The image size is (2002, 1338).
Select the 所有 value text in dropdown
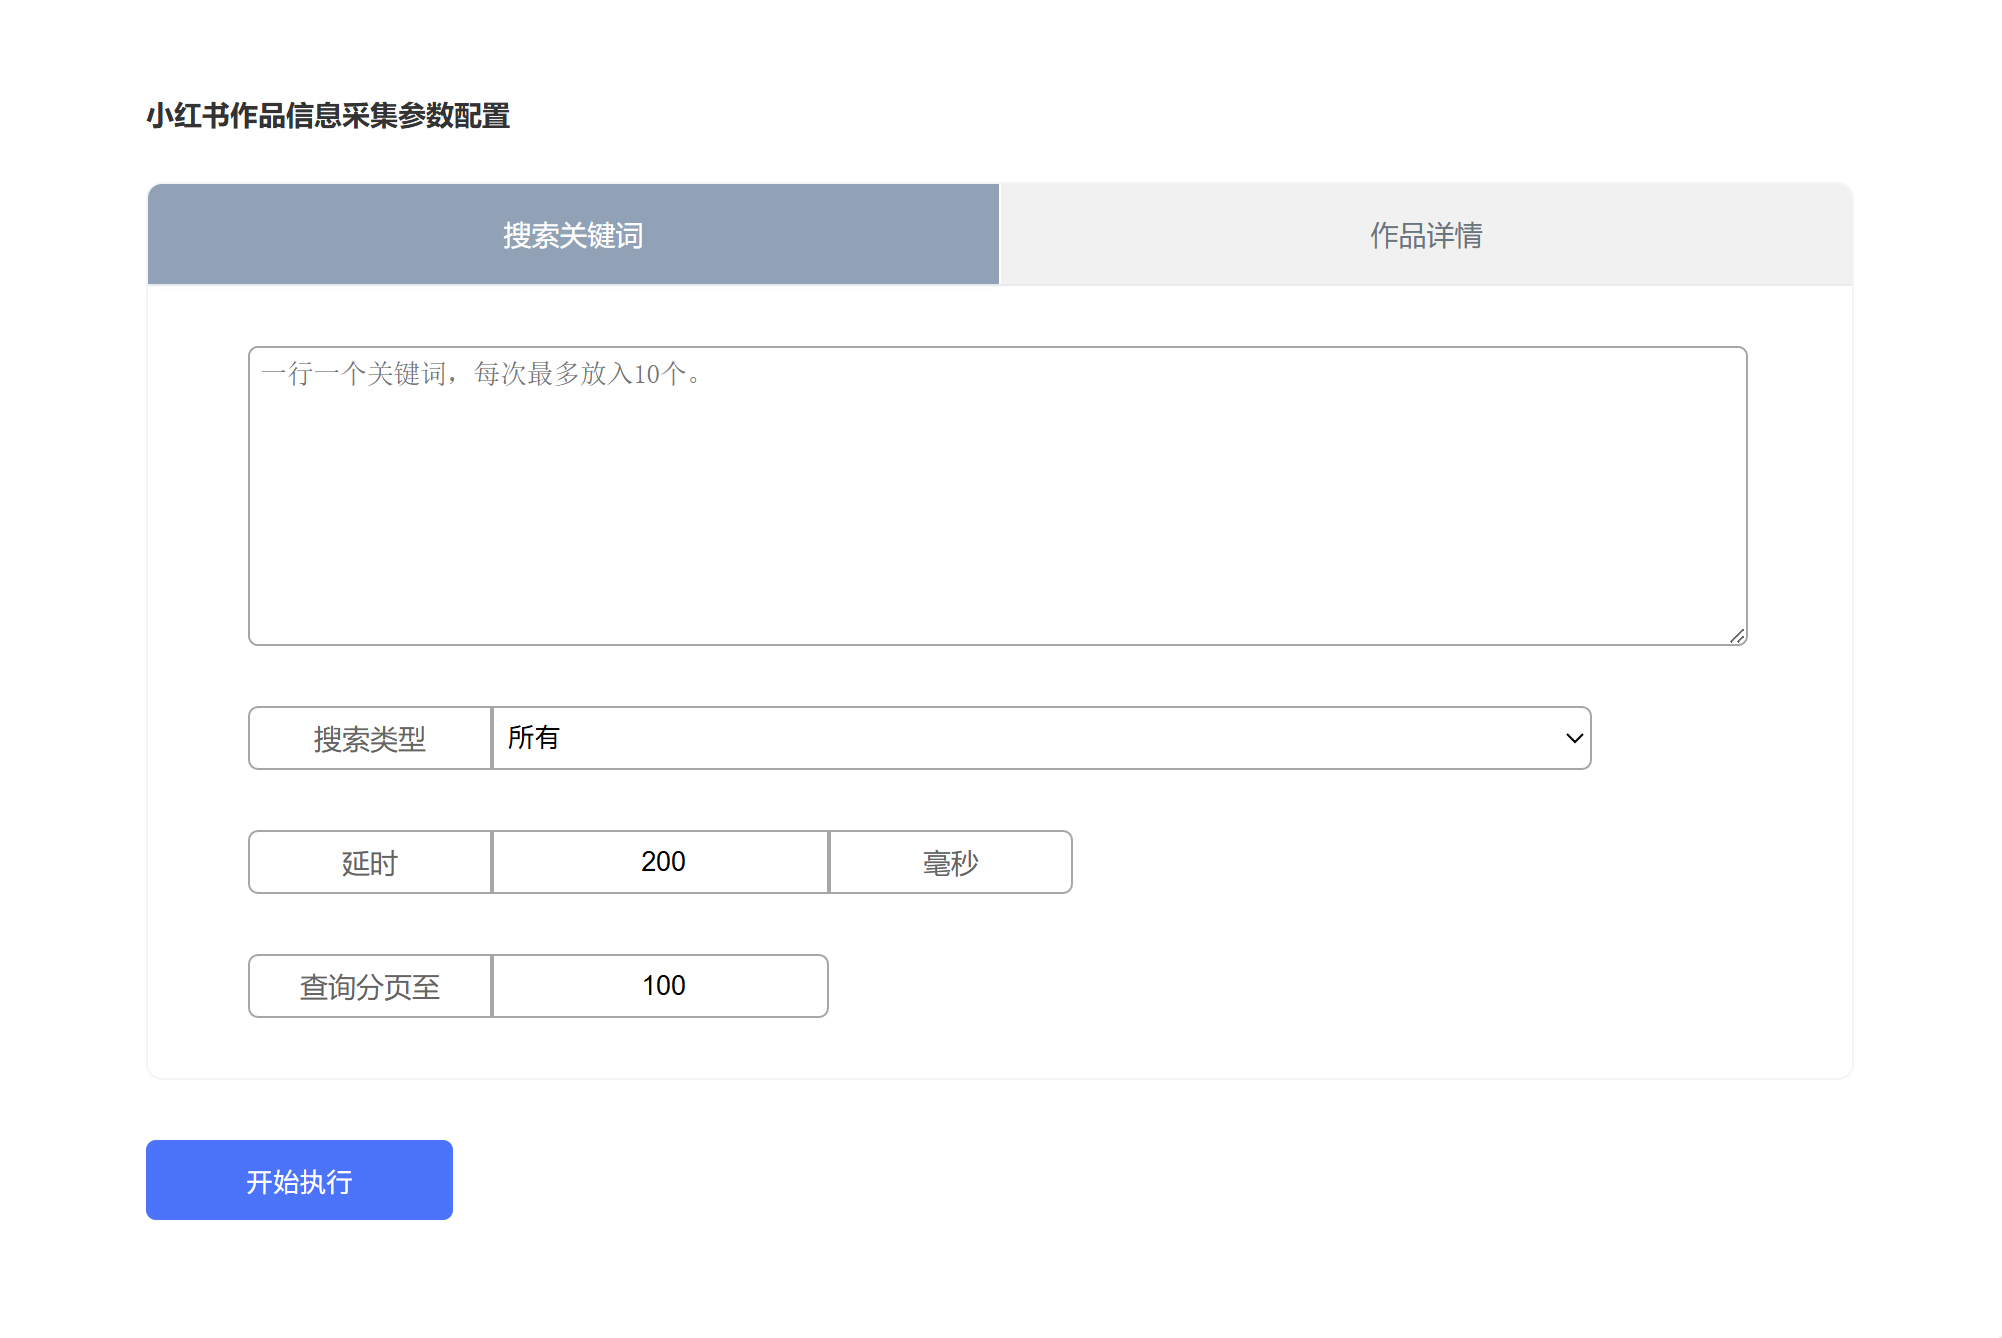[533, 738]
